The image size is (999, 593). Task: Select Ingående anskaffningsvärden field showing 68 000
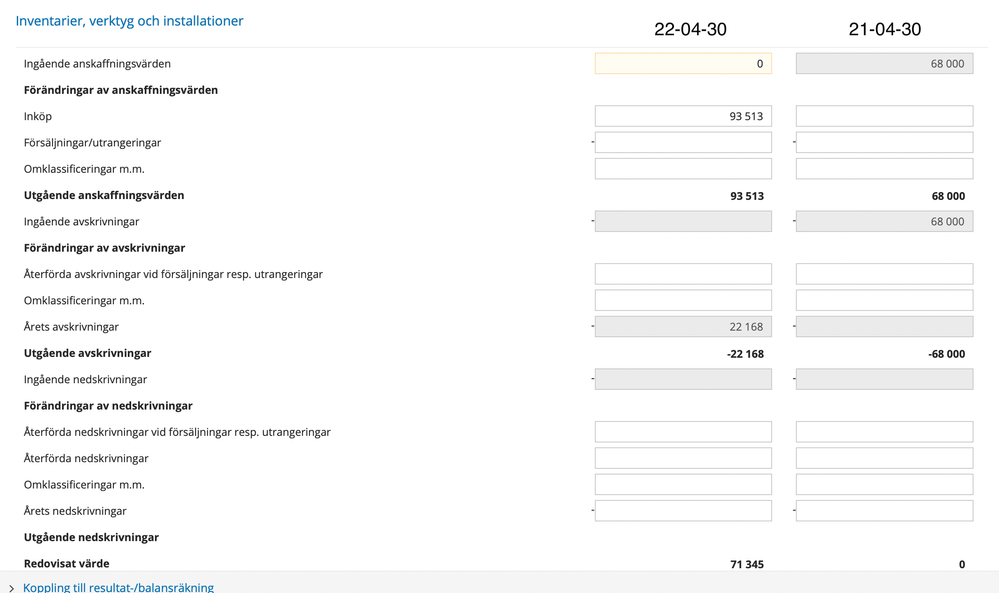pos(884,64)
